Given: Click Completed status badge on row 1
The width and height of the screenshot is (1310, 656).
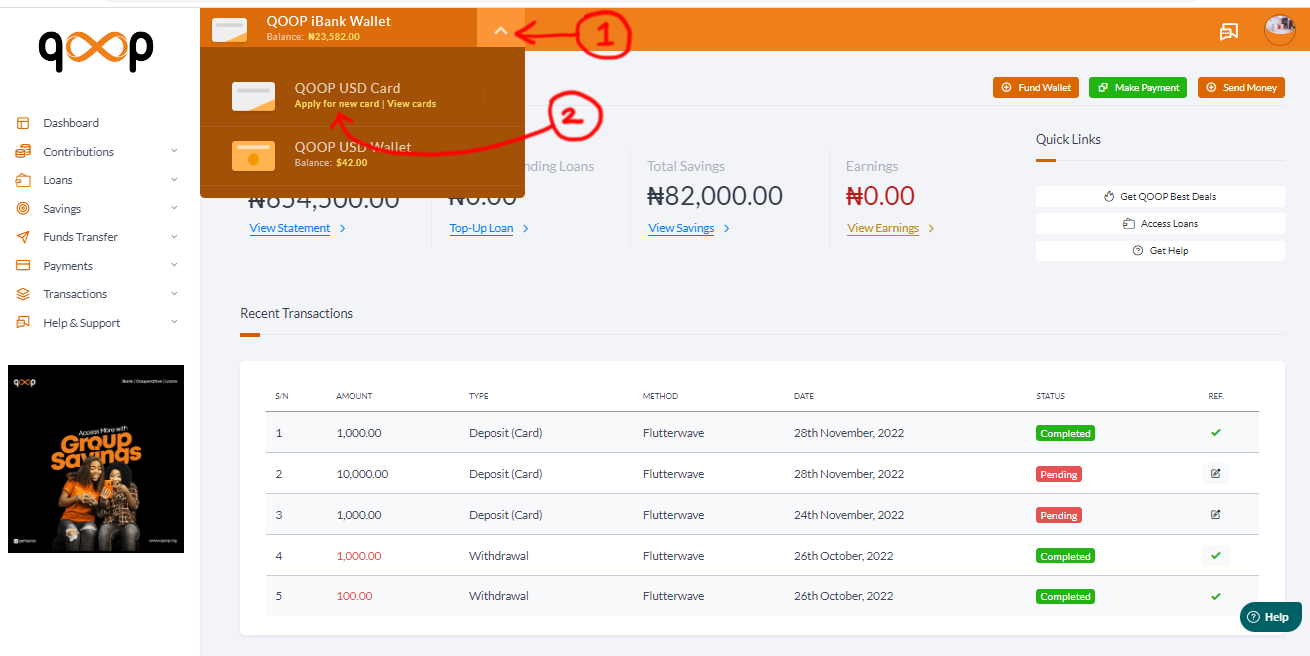Looking at the screenshot, I should click(x=1065, y=433).
